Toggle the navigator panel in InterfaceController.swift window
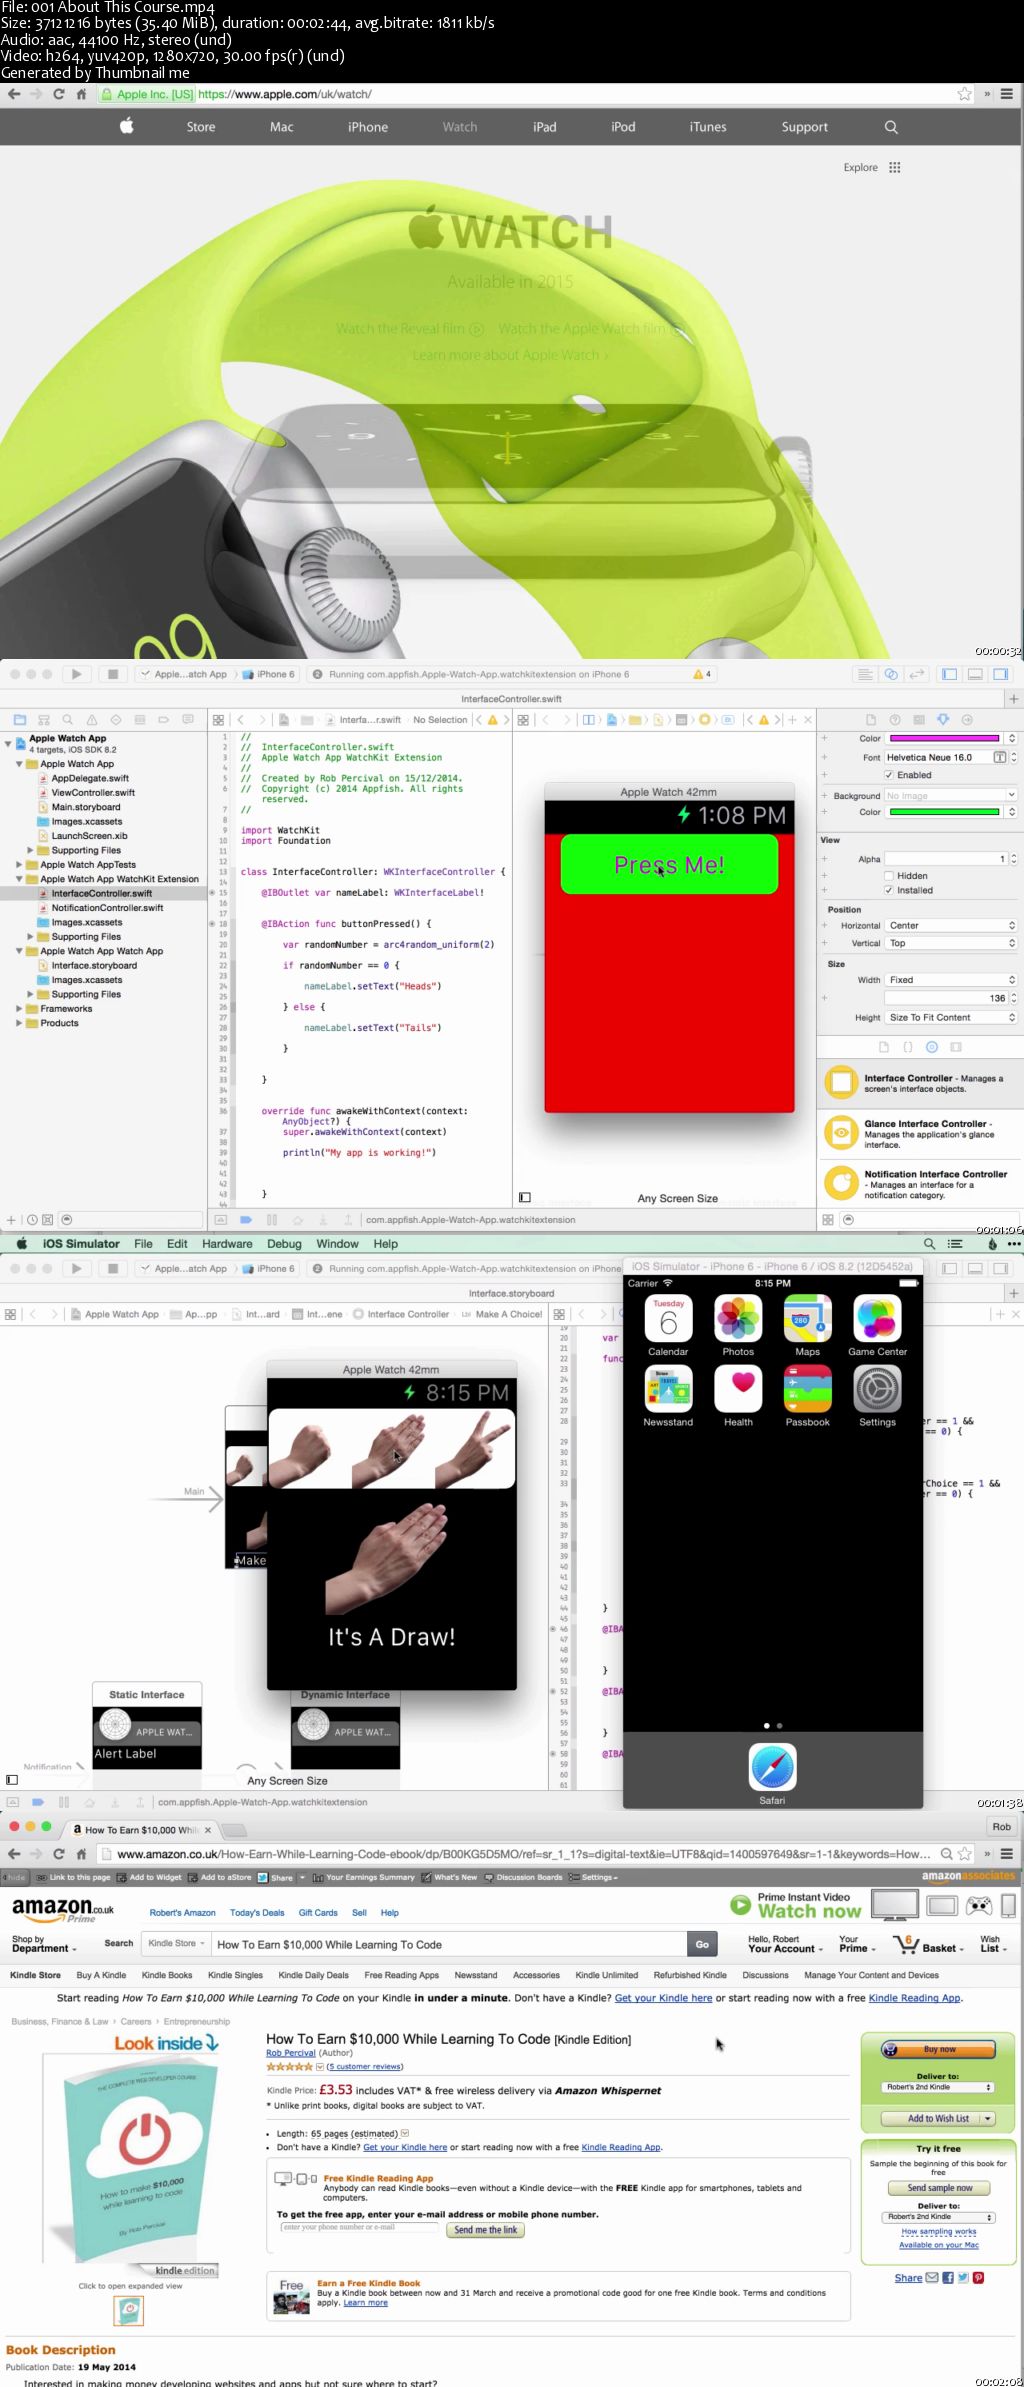The image size is (1024, 2387). point(950,674)
